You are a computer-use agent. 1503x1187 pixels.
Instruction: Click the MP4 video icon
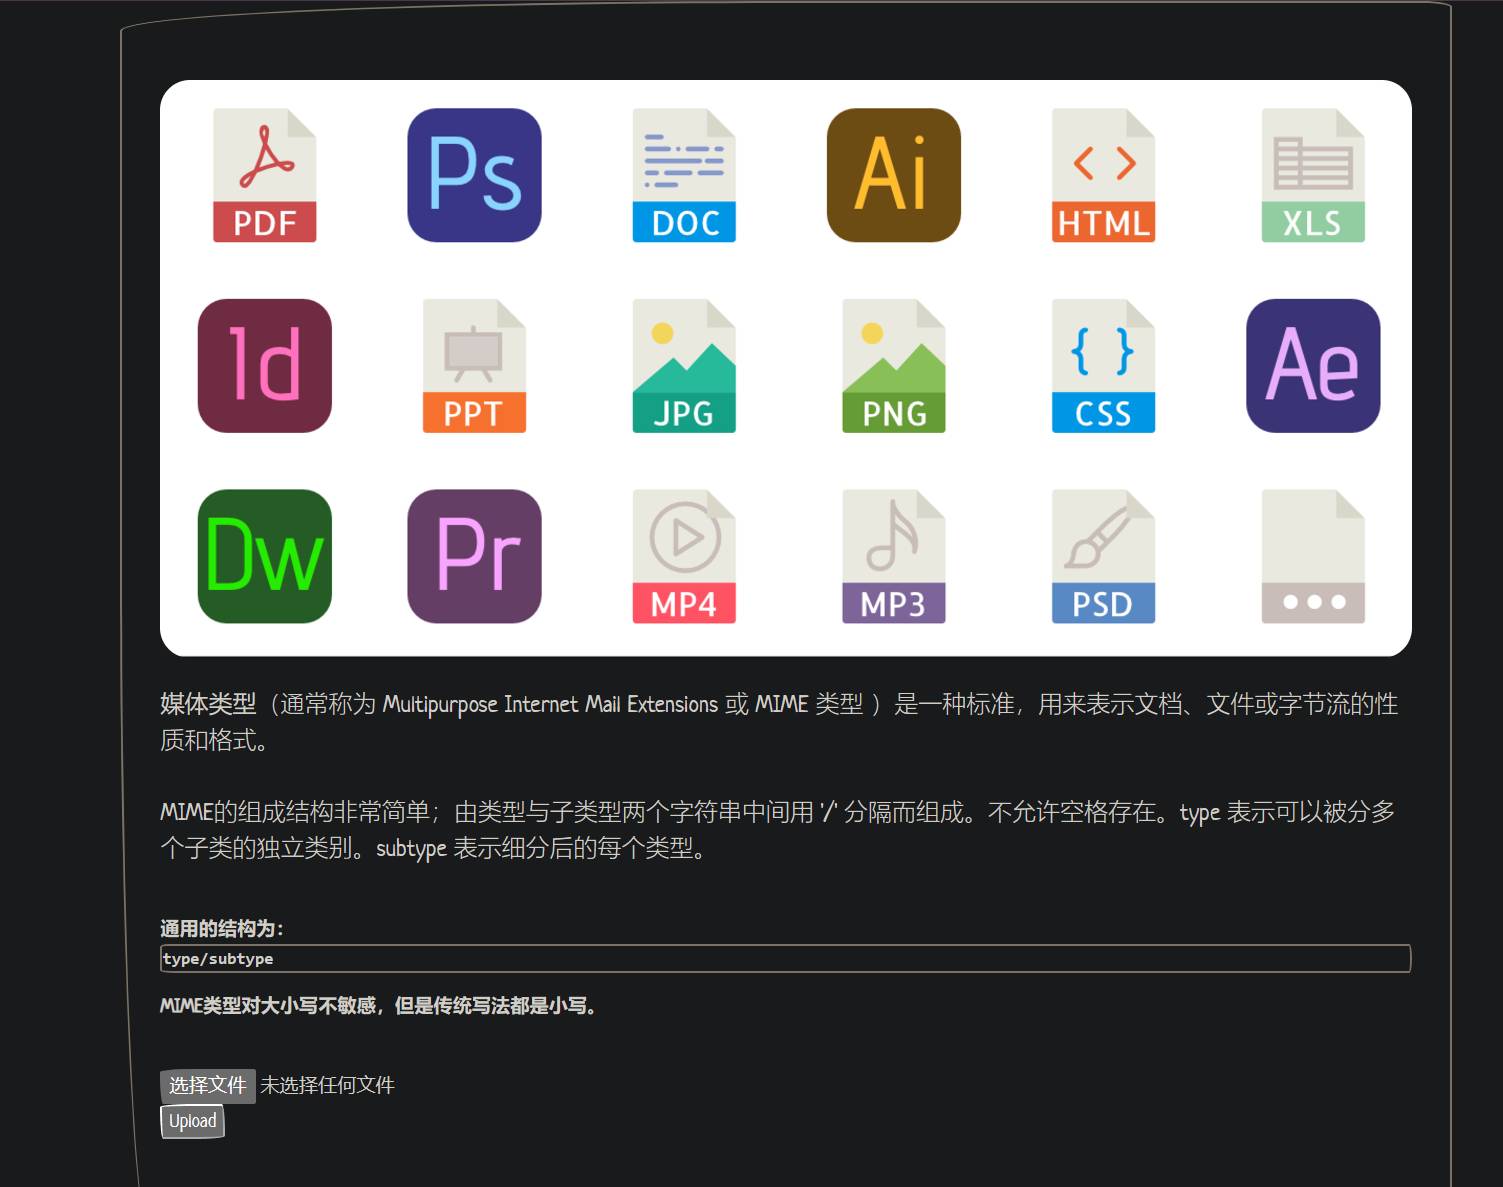[684, 556]
